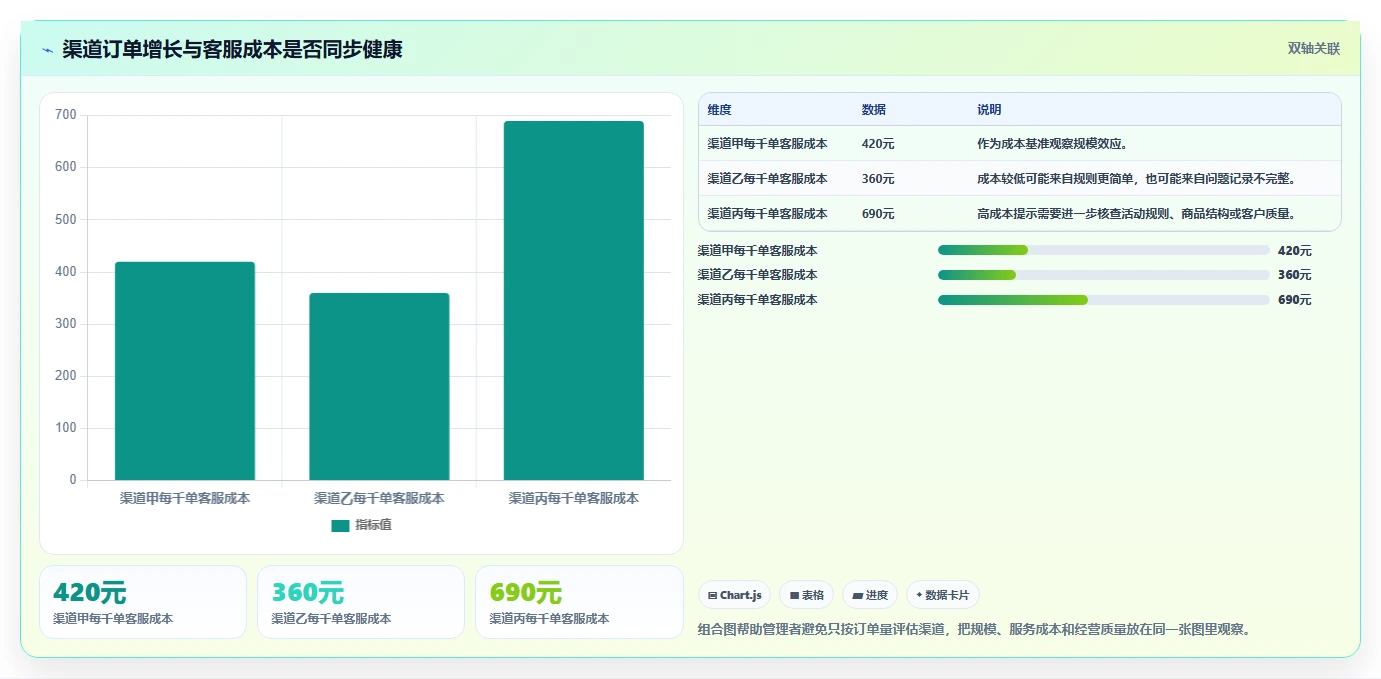Click the 渠道甲每千单客服成本 label on the chart's x-axis

185,498
